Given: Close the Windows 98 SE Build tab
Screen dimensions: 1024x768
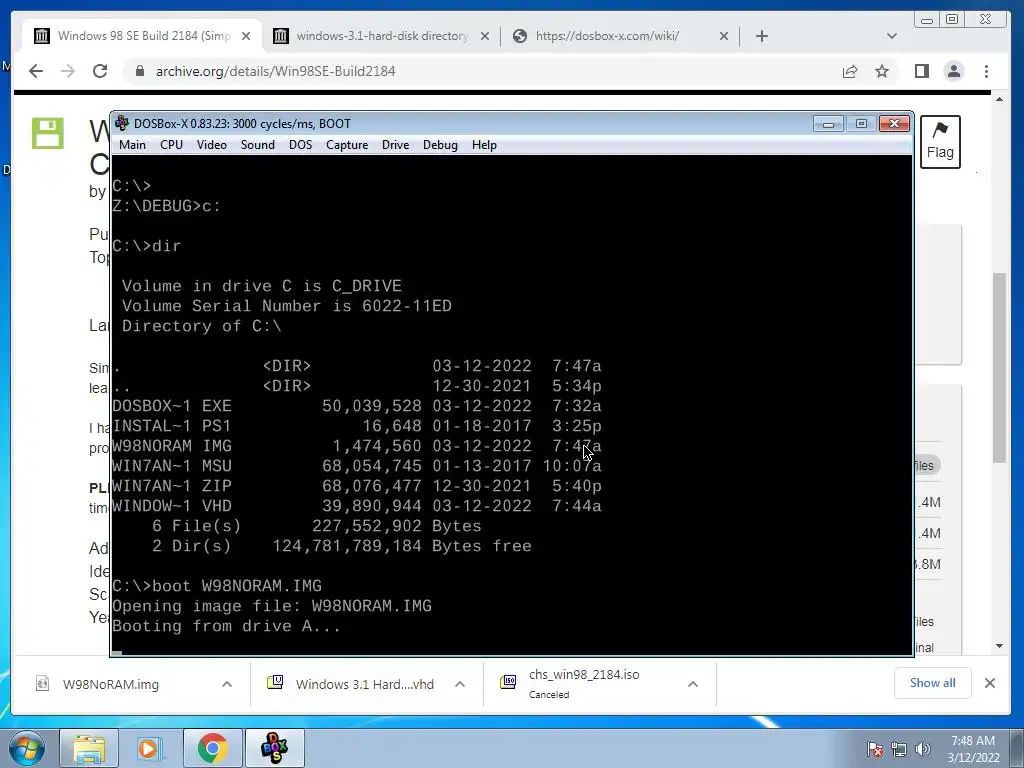Looking at the screenshot, I should 246,37.
